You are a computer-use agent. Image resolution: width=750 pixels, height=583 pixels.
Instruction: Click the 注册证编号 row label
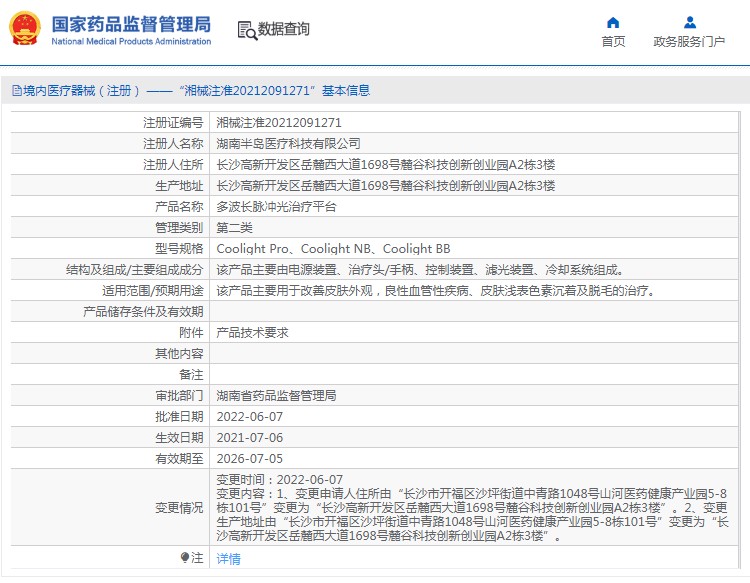tap(173, 123)
